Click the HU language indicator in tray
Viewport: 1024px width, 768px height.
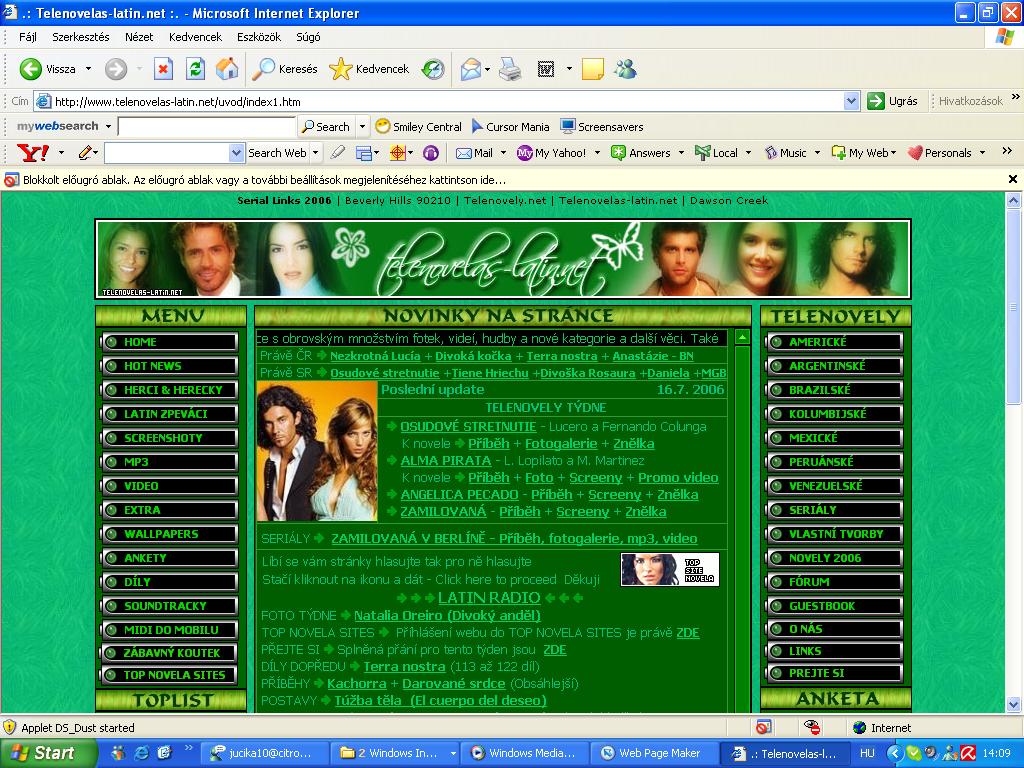(867, 753)
